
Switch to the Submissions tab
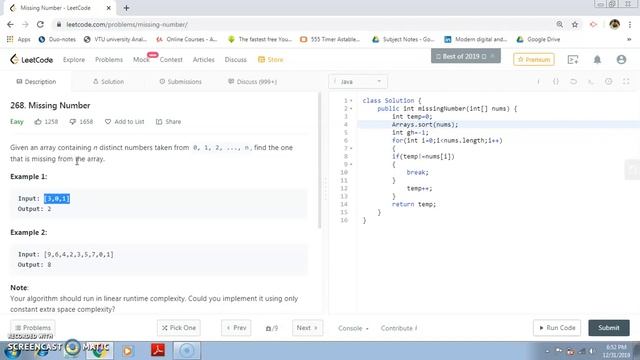[180, 82]
